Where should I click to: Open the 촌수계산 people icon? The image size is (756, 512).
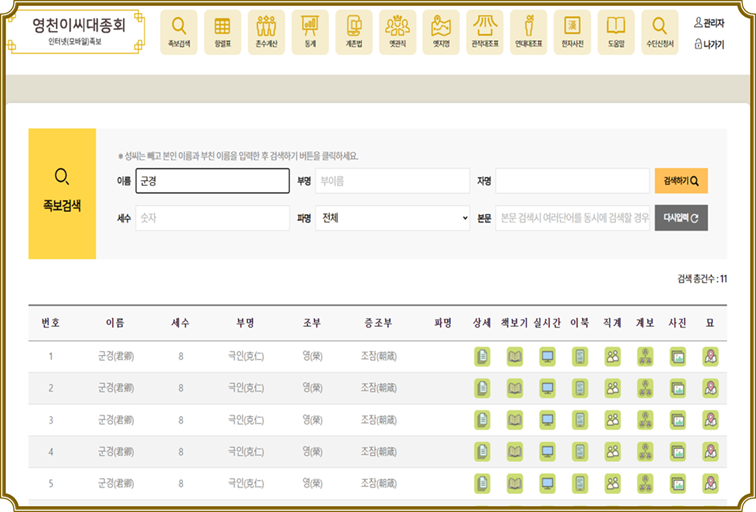[x=266, y=32]
